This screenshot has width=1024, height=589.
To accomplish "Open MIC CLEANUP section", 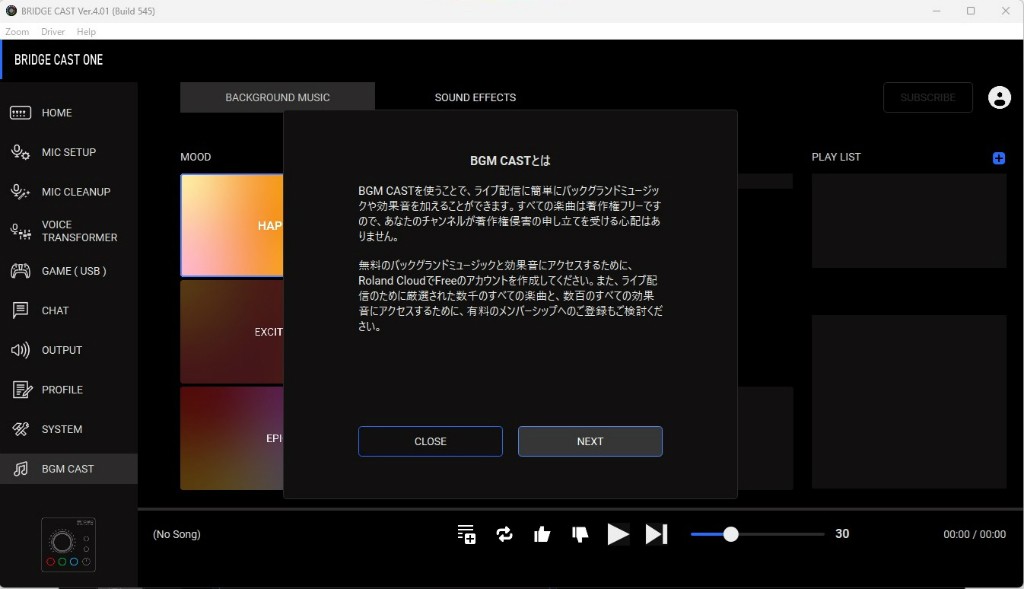I will click(x=69, y=192).
